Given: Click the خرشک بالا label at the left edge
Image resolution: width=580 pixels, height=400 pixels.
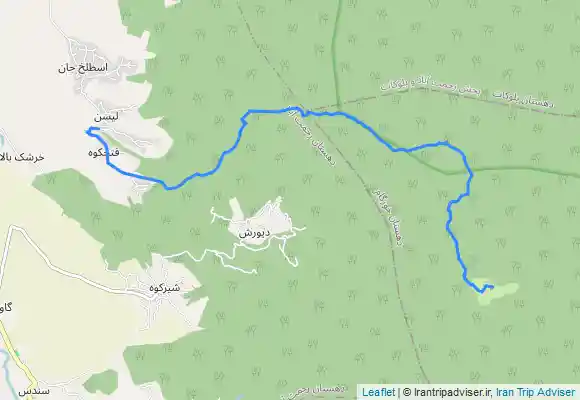Looking at the screenshot, I should (22, 157).
